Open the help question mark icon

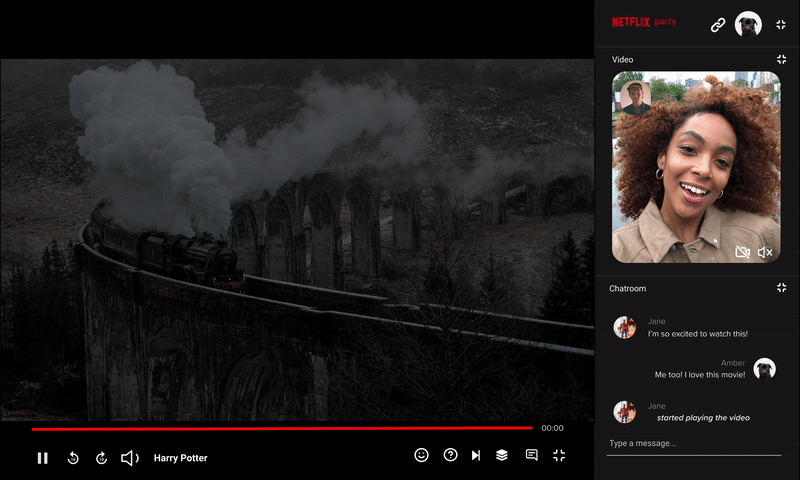coord(451,455)
